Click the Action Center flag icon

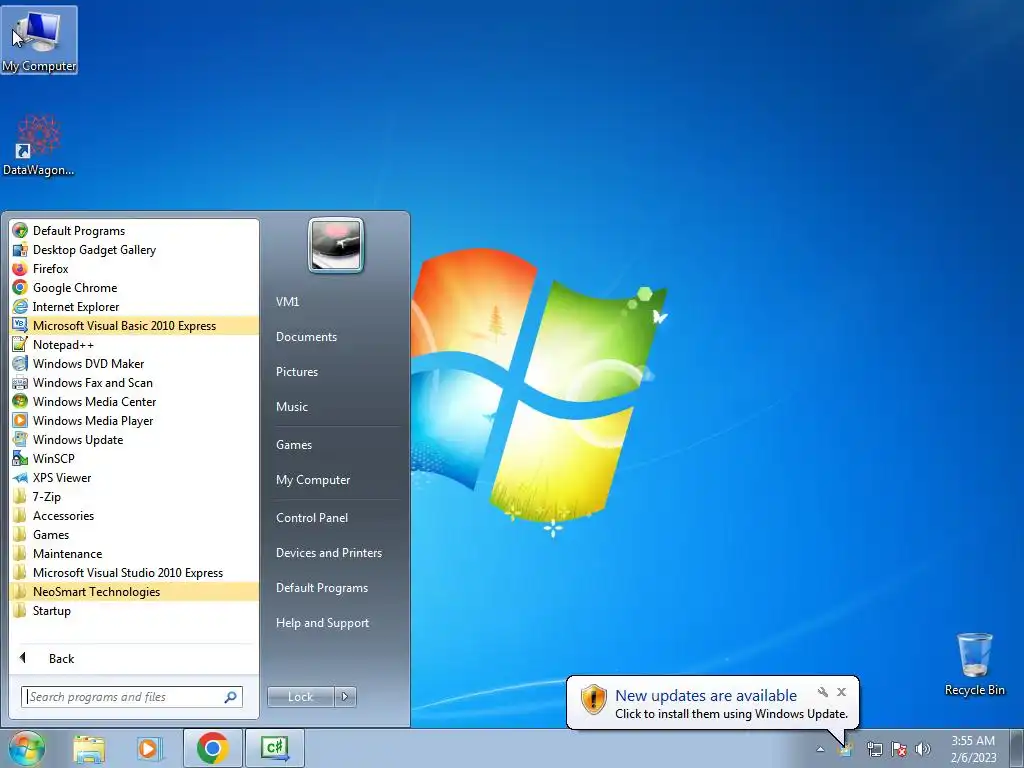coord(899,749)
